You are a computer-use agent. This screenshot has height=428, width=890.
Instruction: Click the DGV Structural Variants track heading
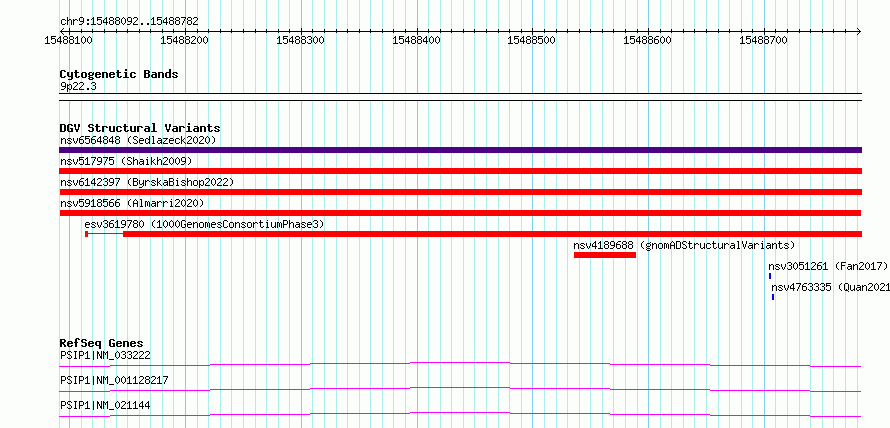[x=140, y=128]
